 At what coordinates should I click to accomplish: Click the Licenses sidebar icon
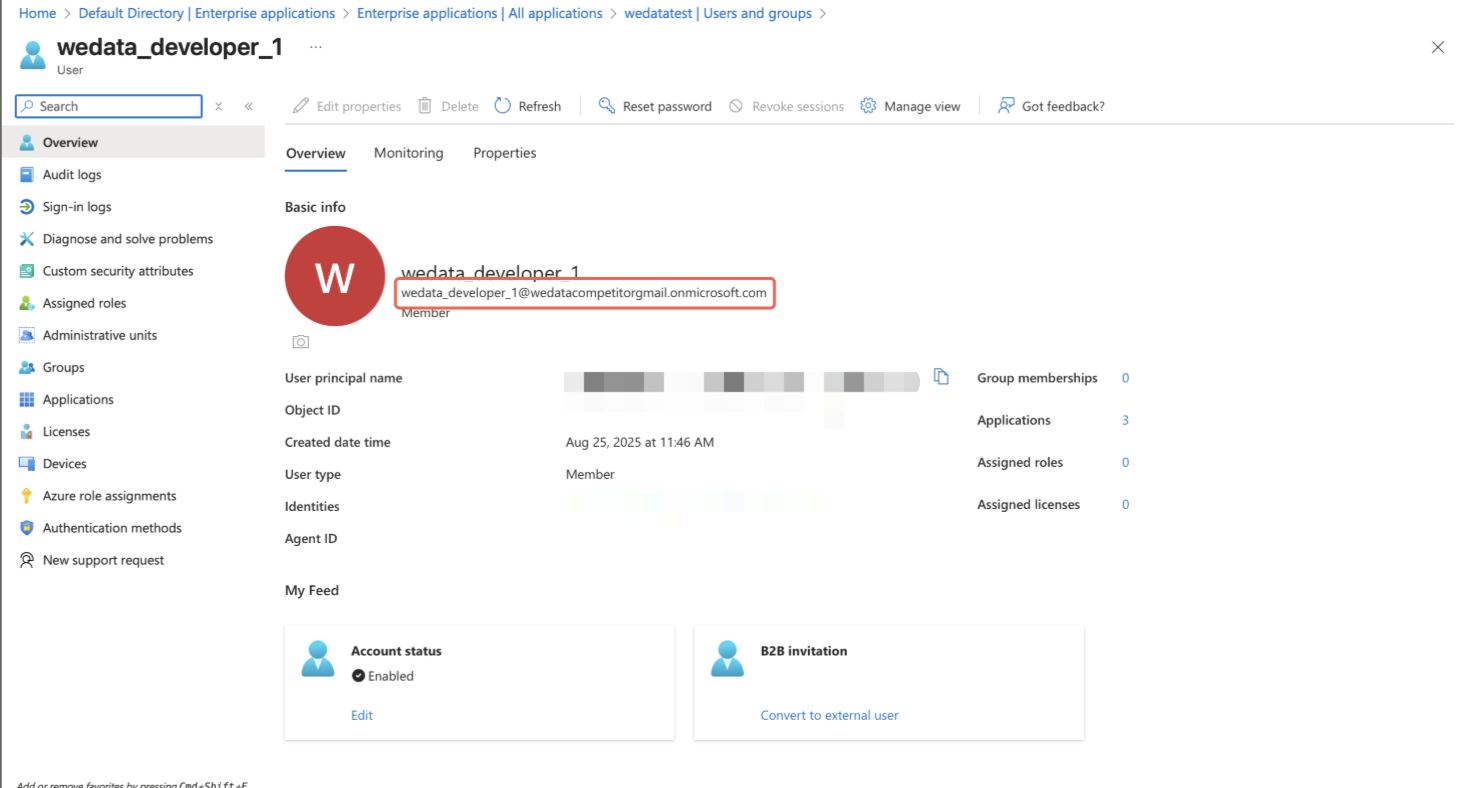[27, 432]
